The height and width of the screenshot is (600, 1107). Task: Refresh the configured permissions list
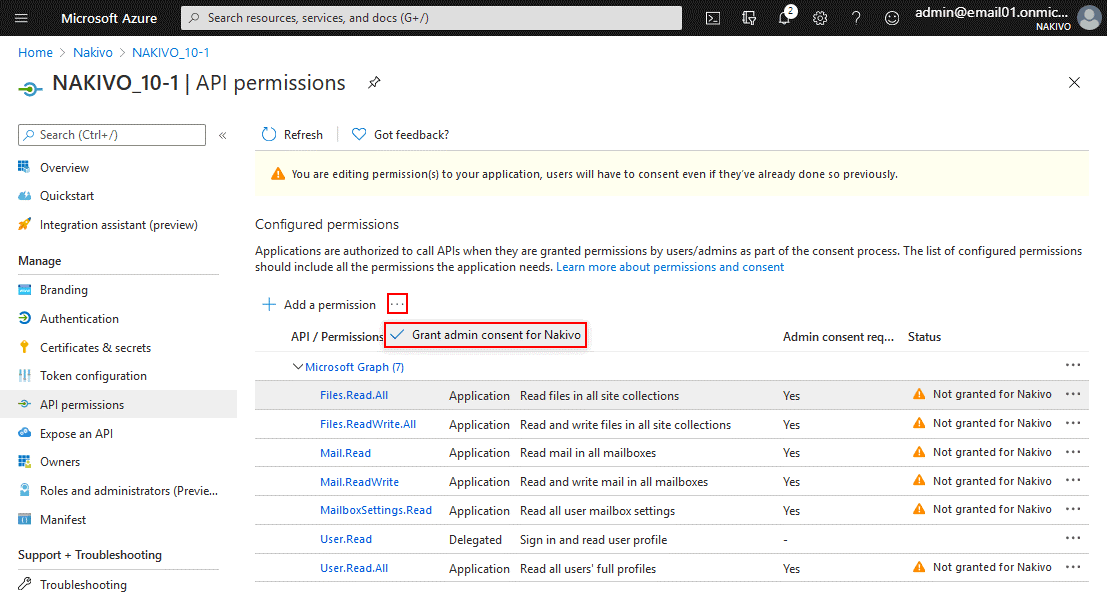tap(291, 134)
